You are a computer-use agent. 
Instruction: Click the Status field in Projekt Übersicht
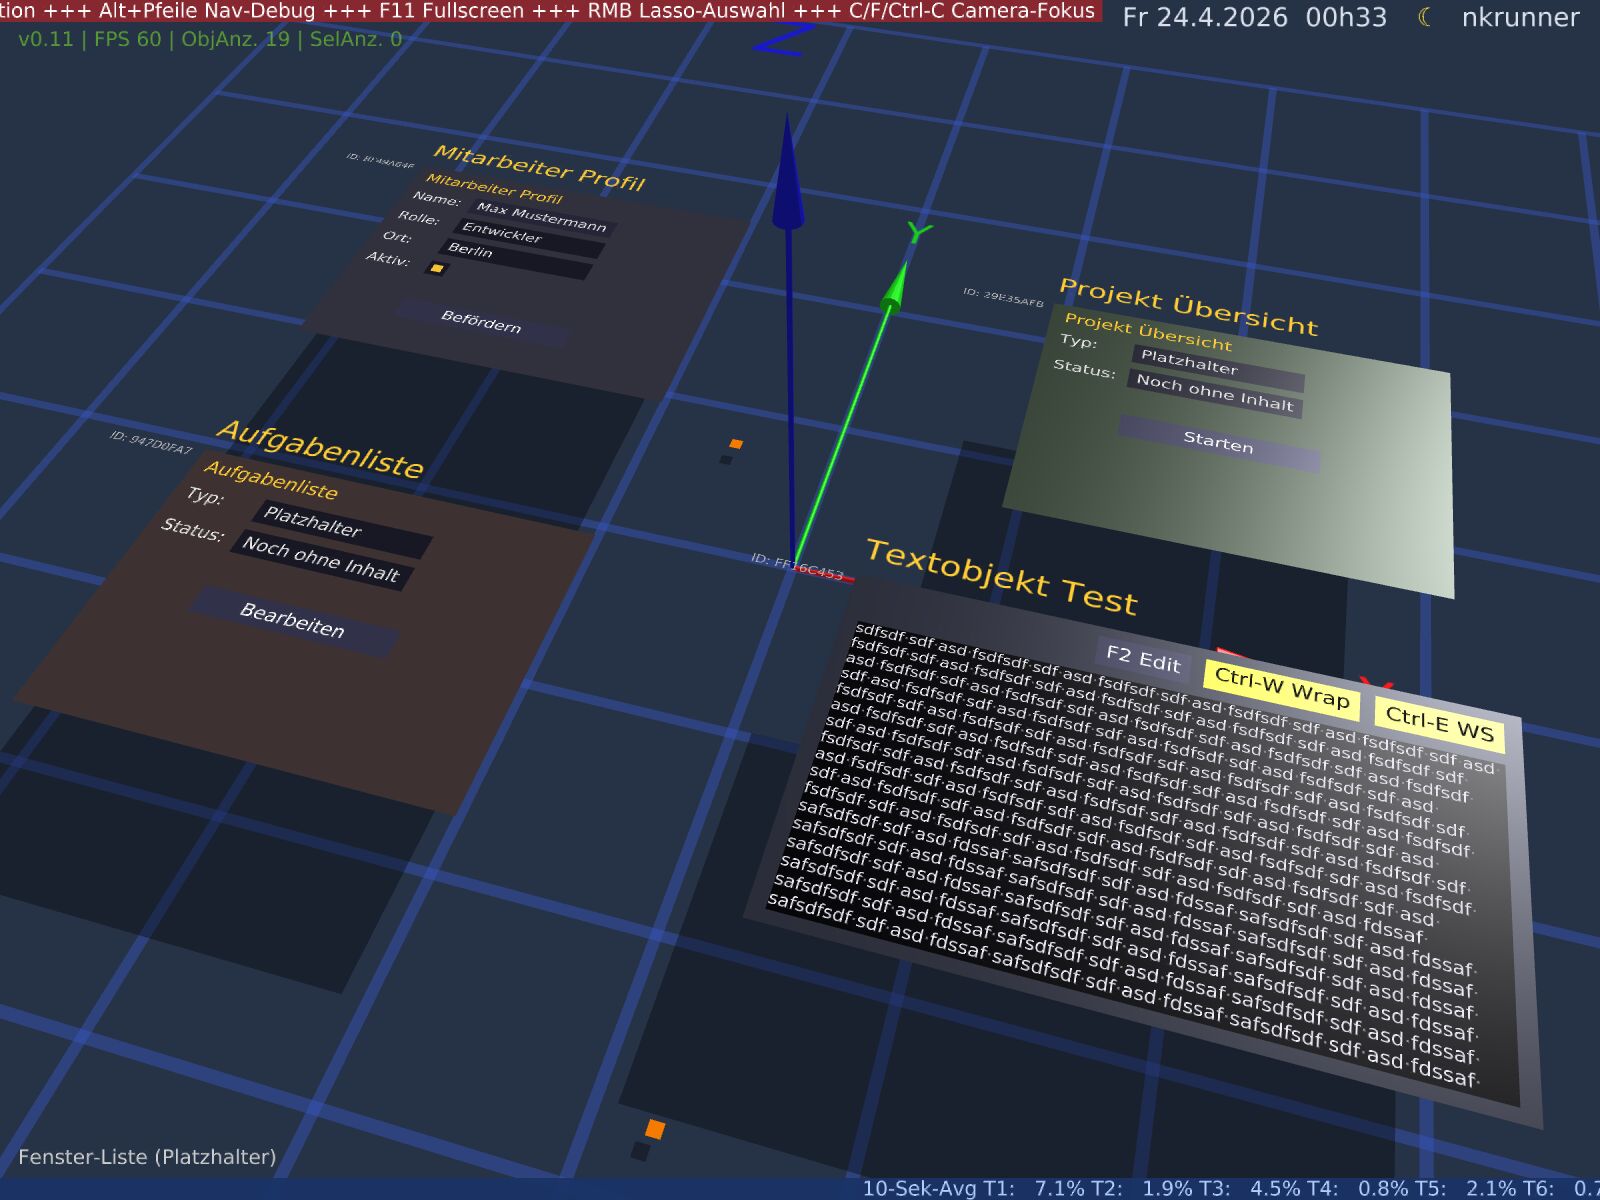point(1214,392)
